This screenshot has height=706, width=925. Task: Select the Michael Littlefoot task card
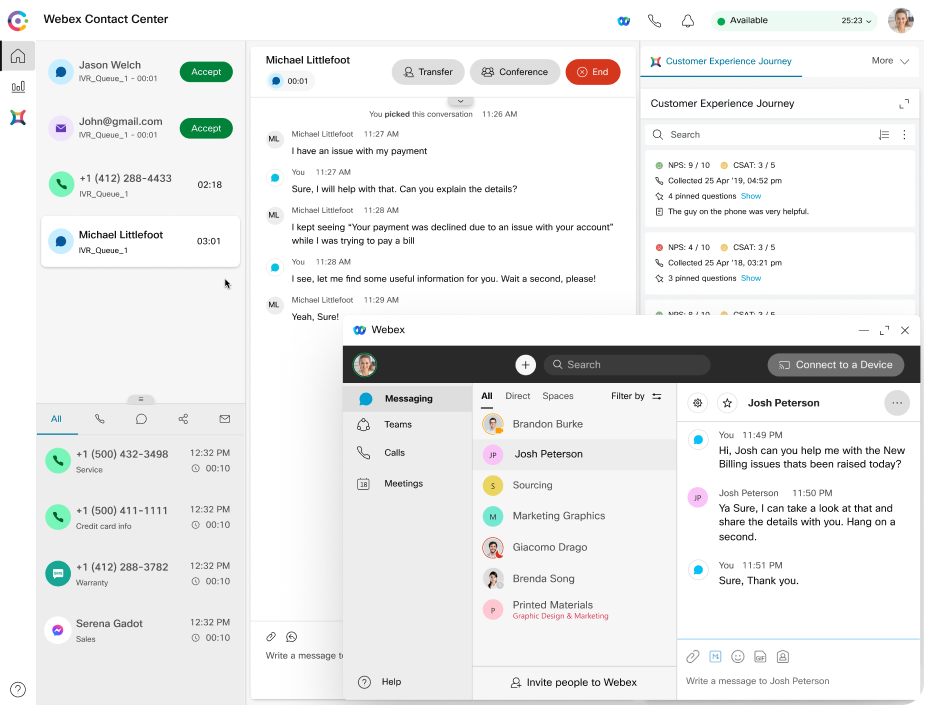pos(140,241)
